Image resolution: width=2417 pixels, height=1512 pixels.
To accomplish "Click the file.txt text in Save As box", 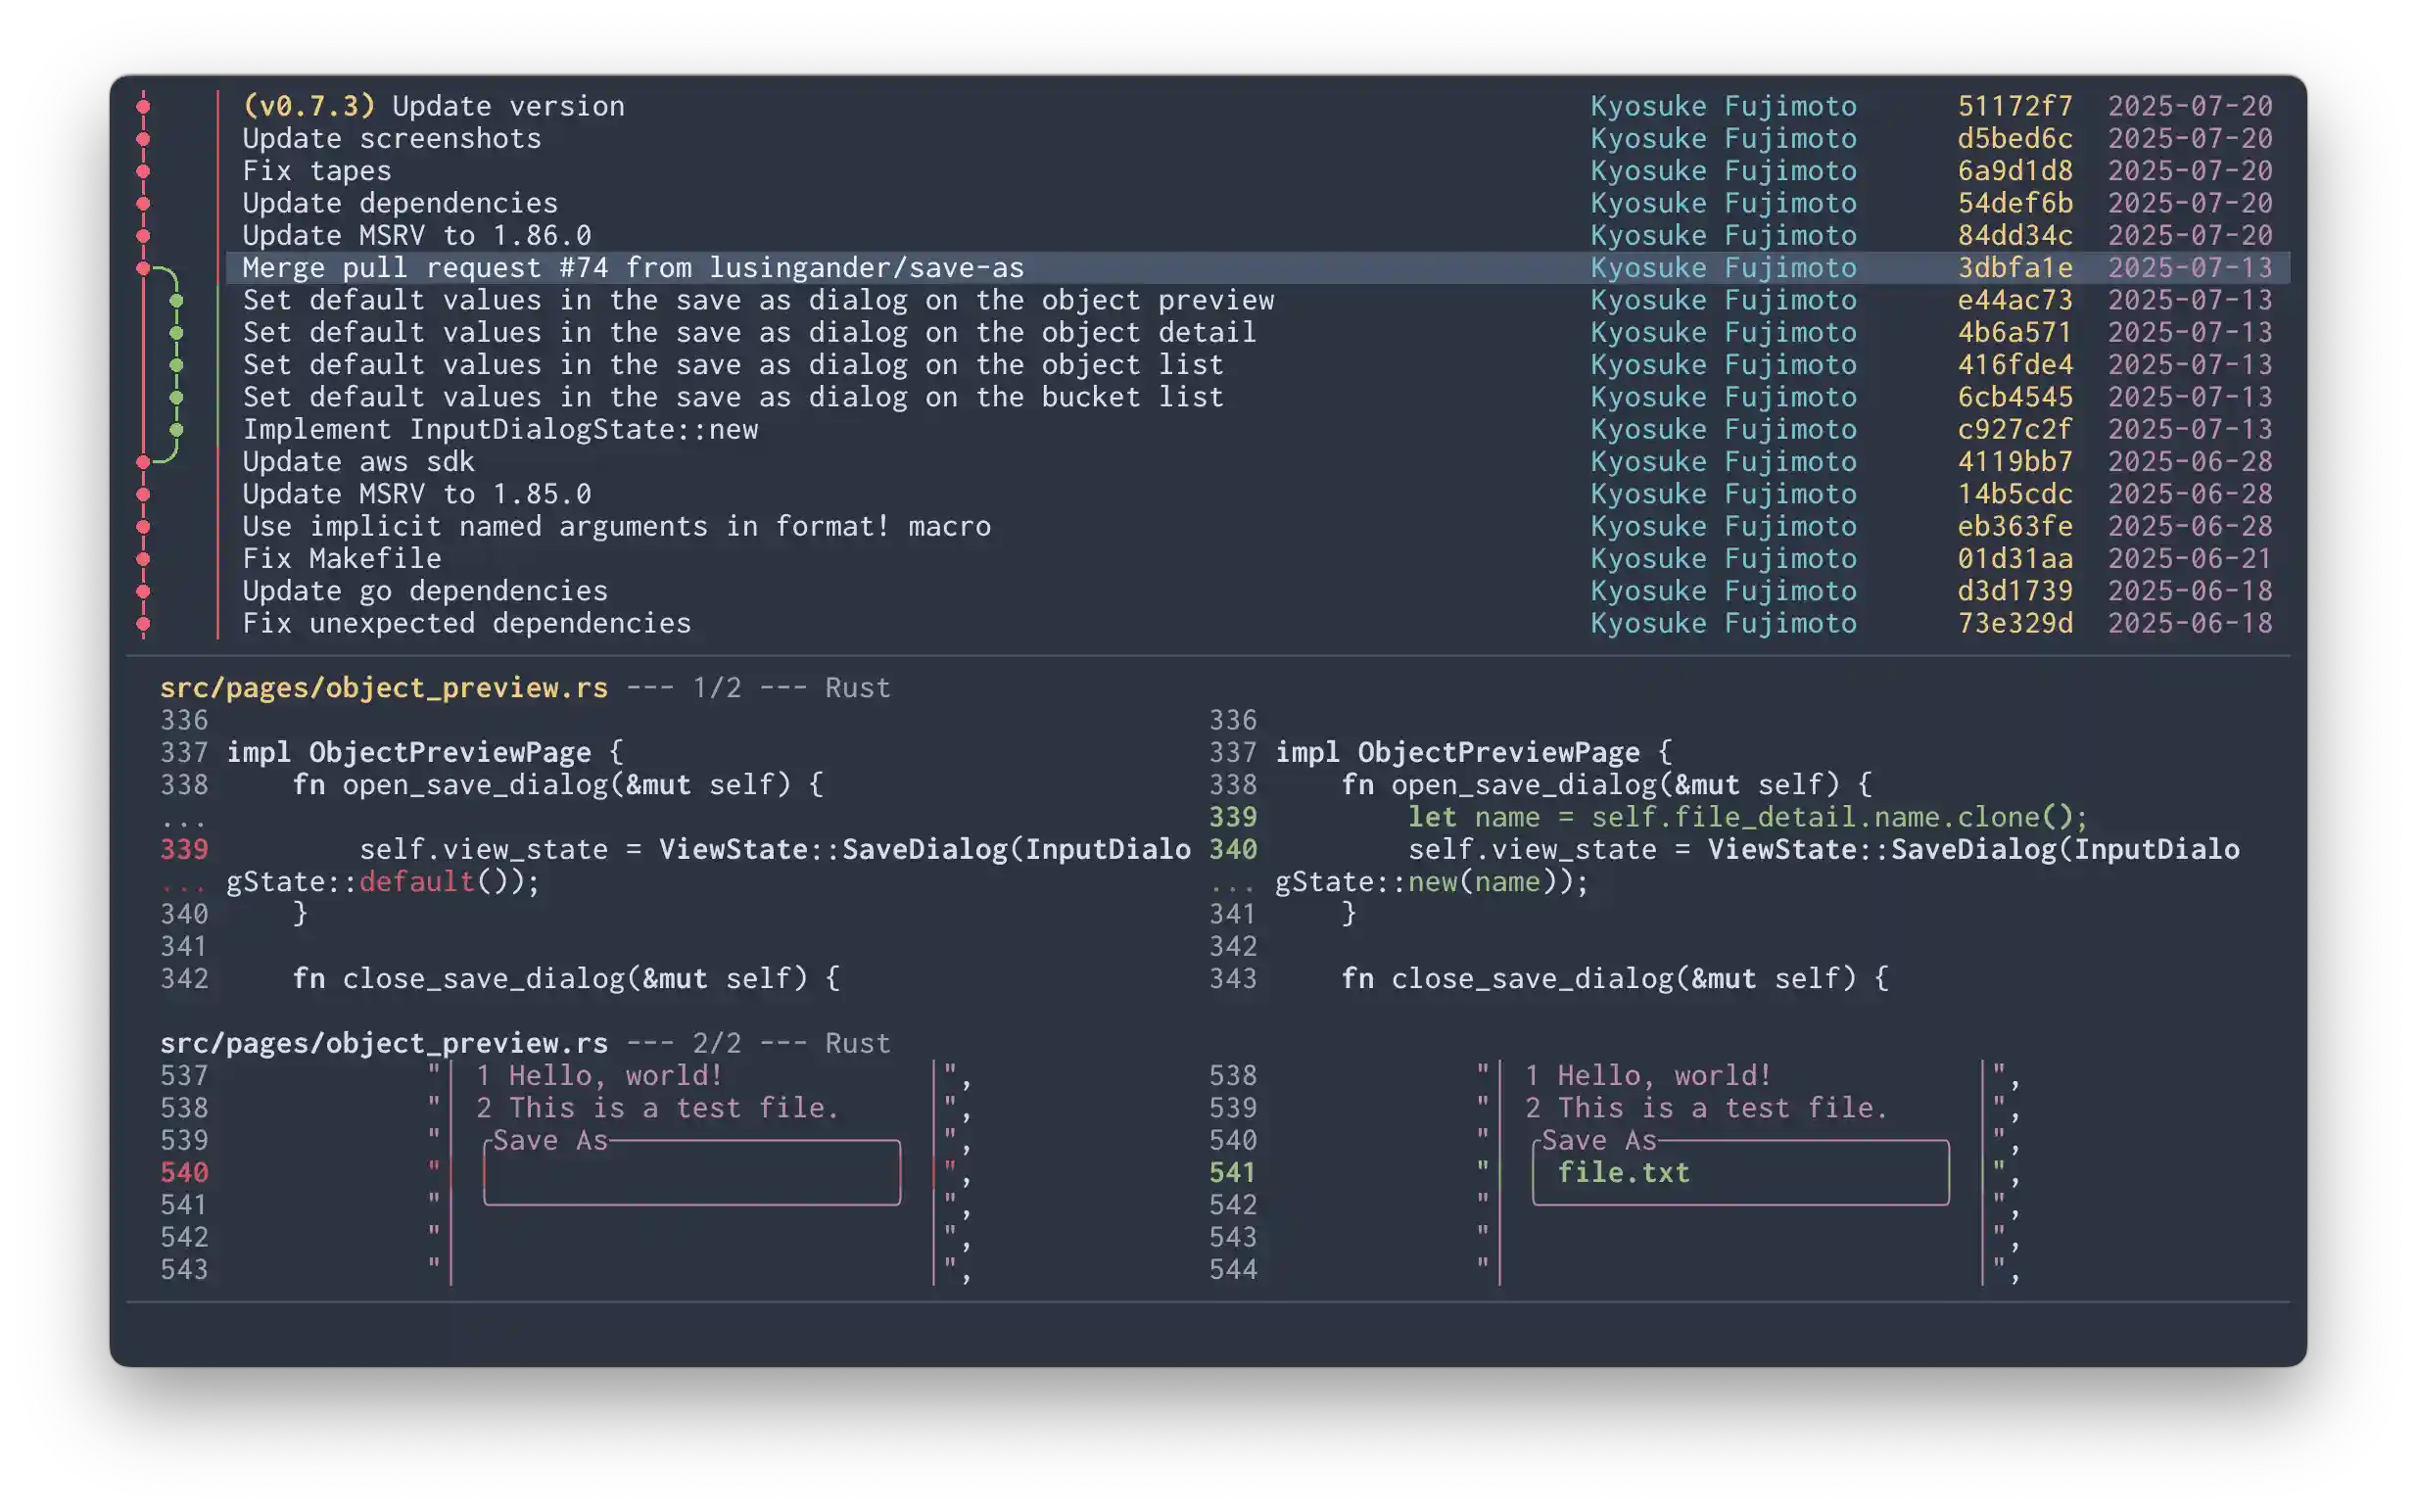I will tap(1623, 1172).
